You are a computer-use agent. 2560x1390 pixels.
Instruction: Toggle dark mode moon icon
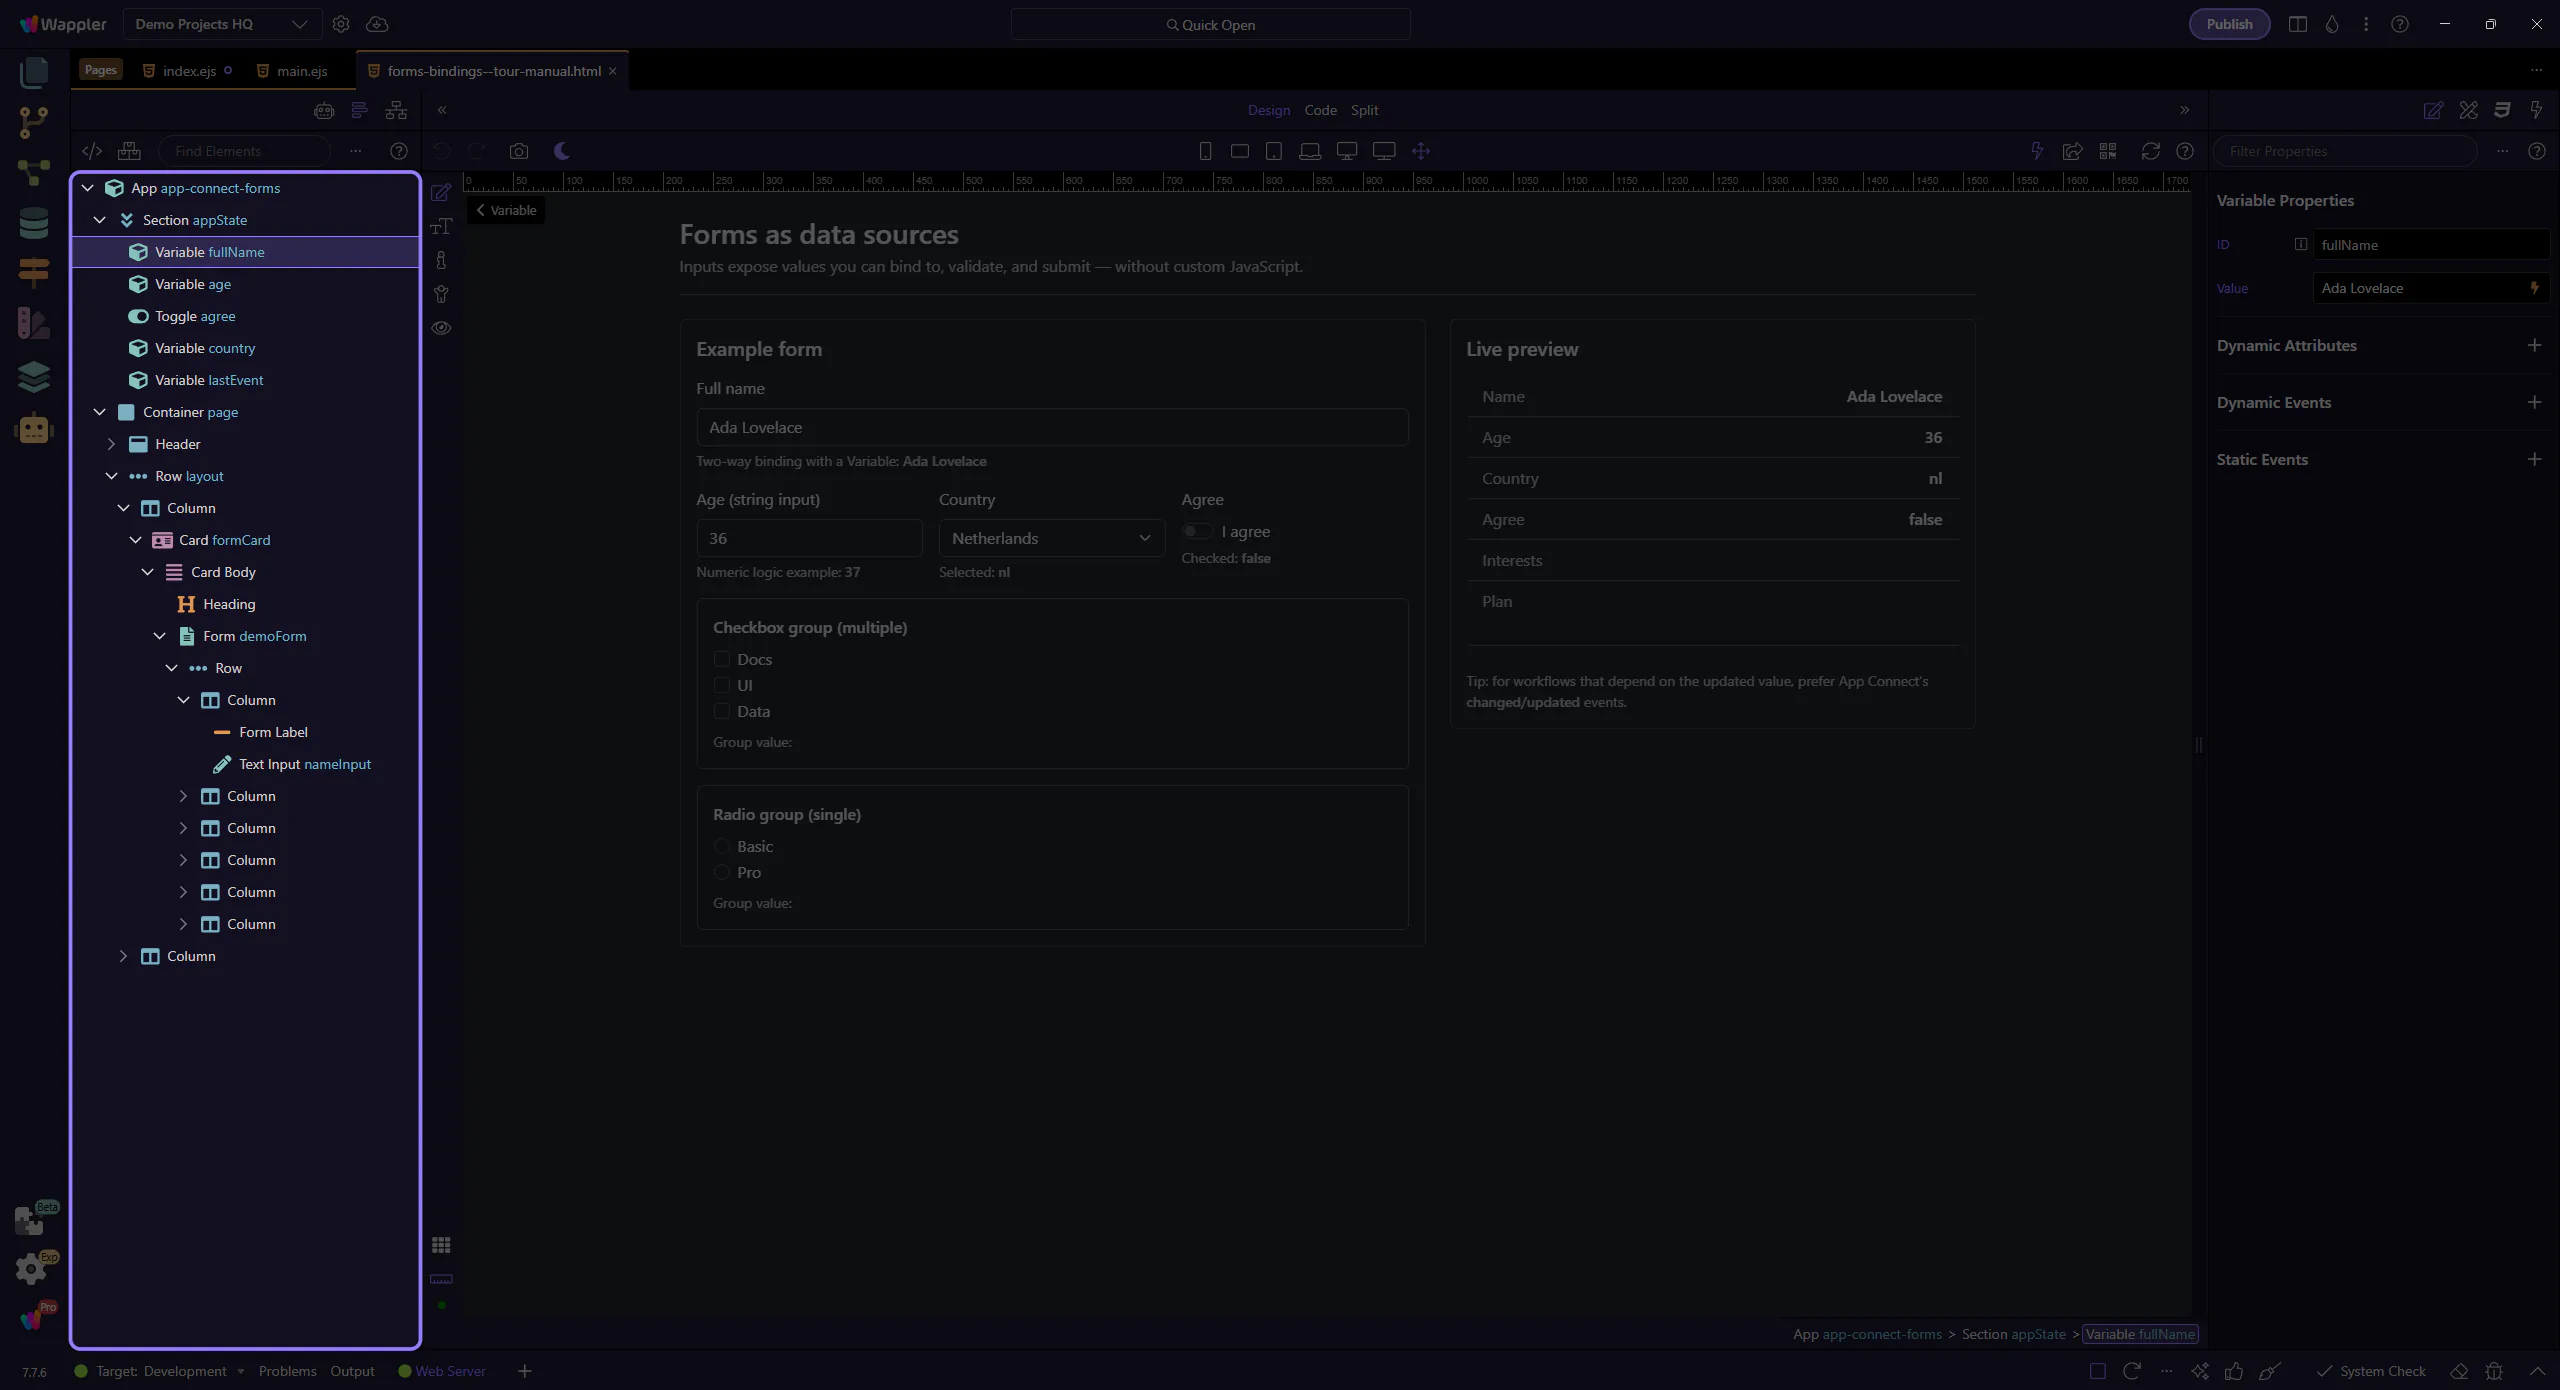562,151
